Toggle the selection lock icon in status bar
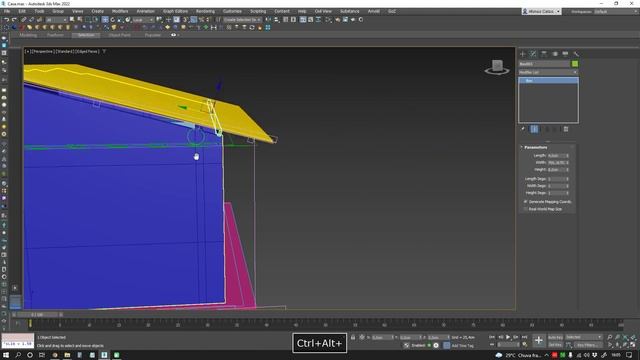This screenshot has height=360, width=640. click(353, 338)
